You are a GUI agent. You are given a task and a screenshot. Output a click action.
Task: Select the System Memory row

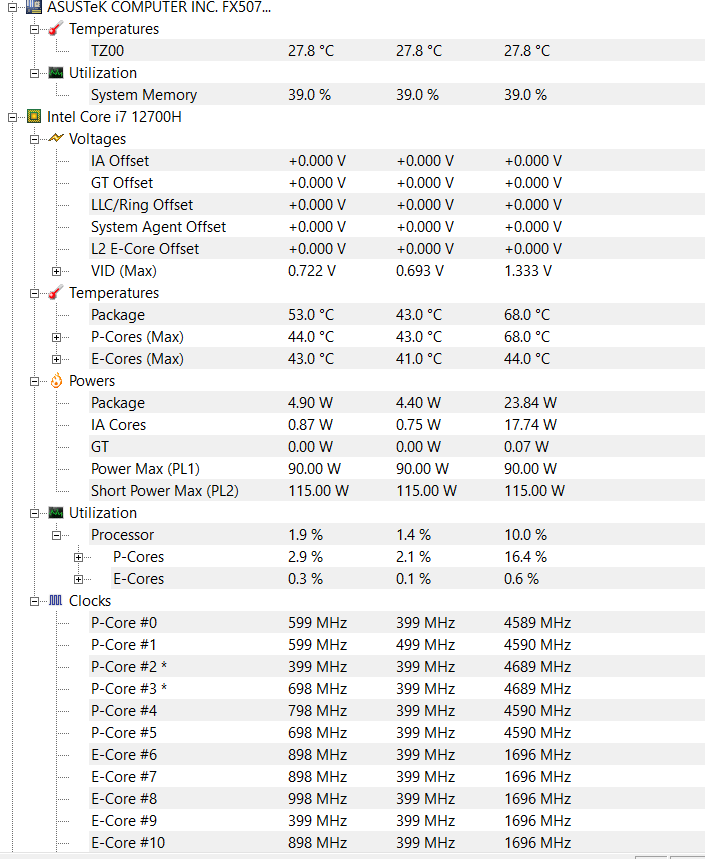click(x=143, y=95)
